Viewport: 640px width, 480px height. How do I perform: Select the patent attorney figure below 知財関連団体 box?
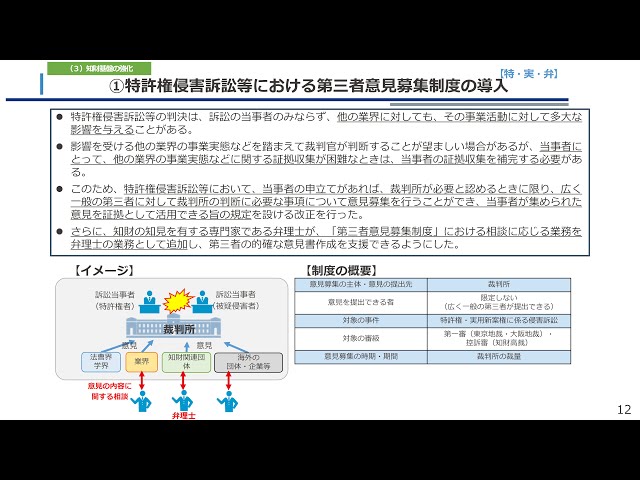pyautogui.click(x=182, y=401)
